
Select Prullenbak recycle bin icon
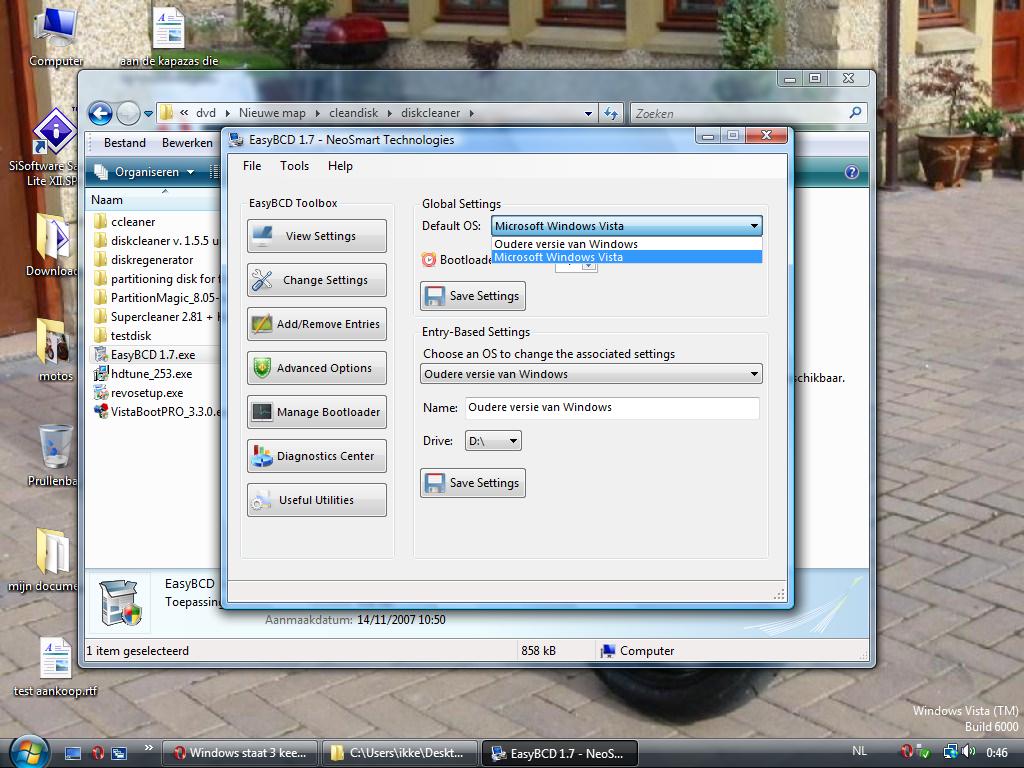(54, 455)
